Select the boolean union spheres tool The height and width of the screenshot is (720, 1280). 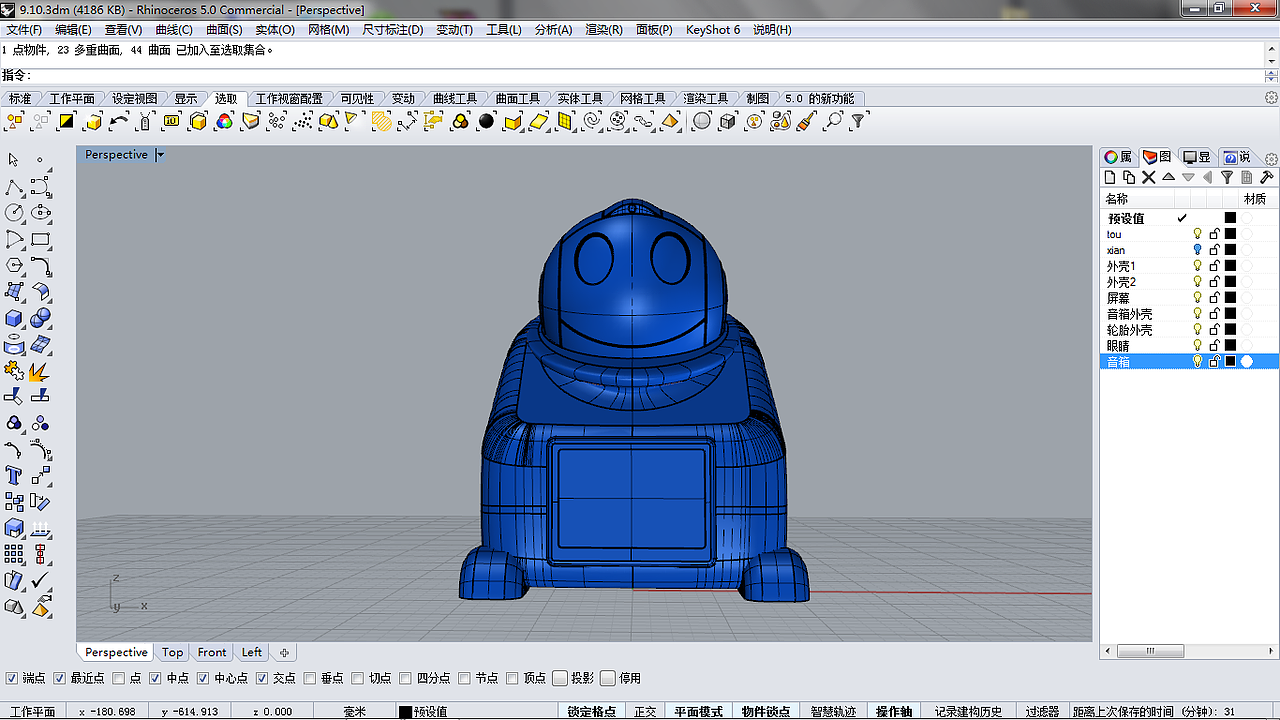pyautogui.click(x=41, y=318)
